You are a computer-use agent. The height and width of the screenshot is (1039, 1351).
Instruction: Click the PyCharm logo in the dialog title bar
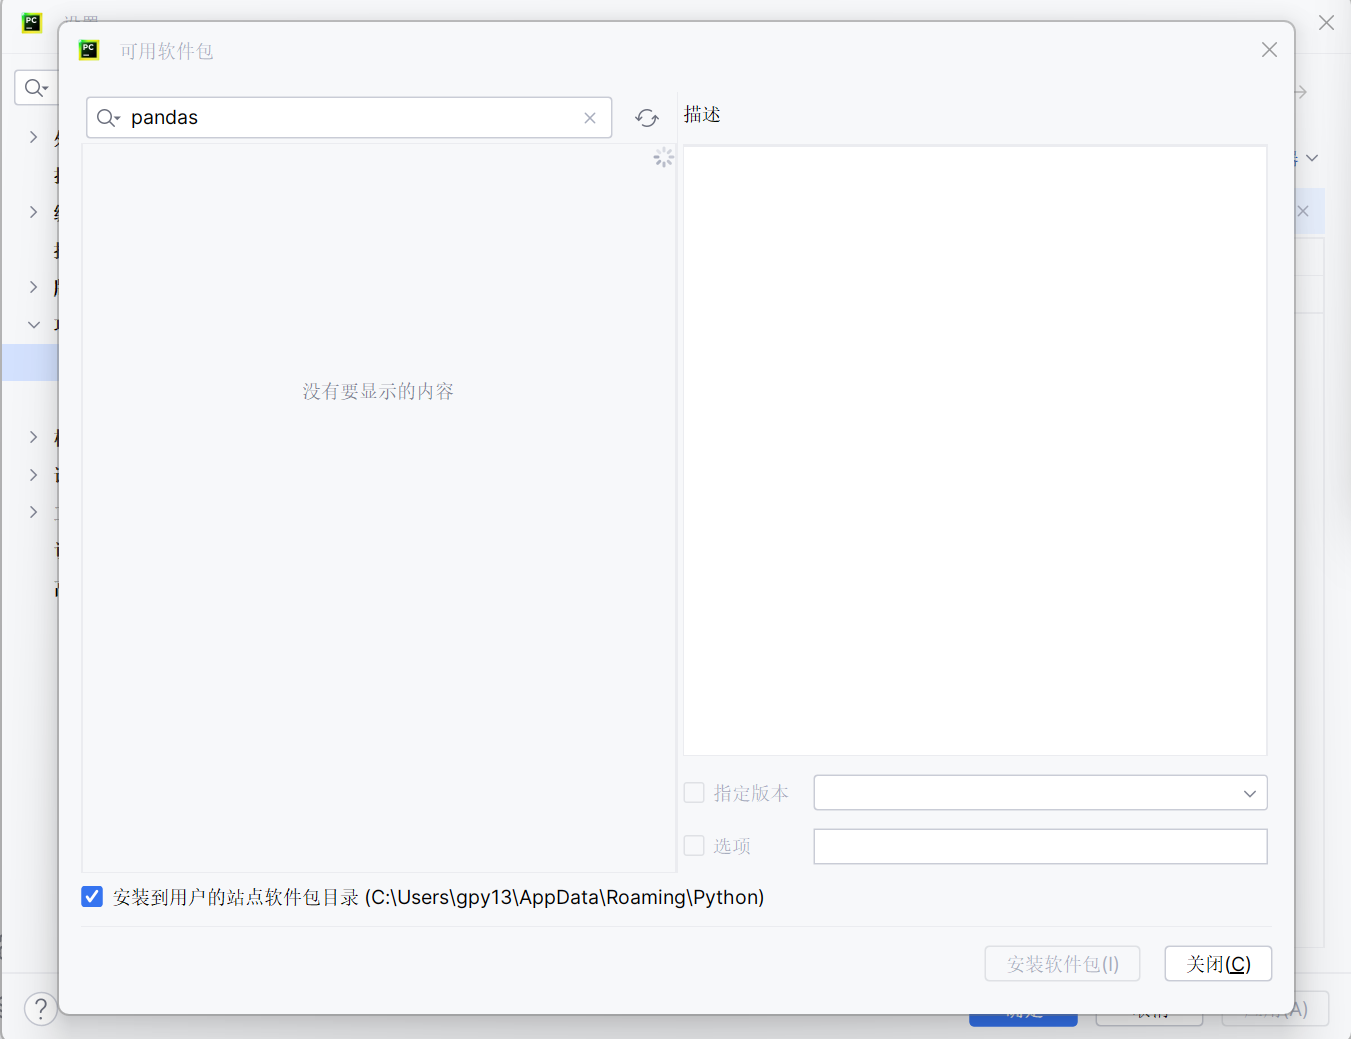(x=89, y=49)
